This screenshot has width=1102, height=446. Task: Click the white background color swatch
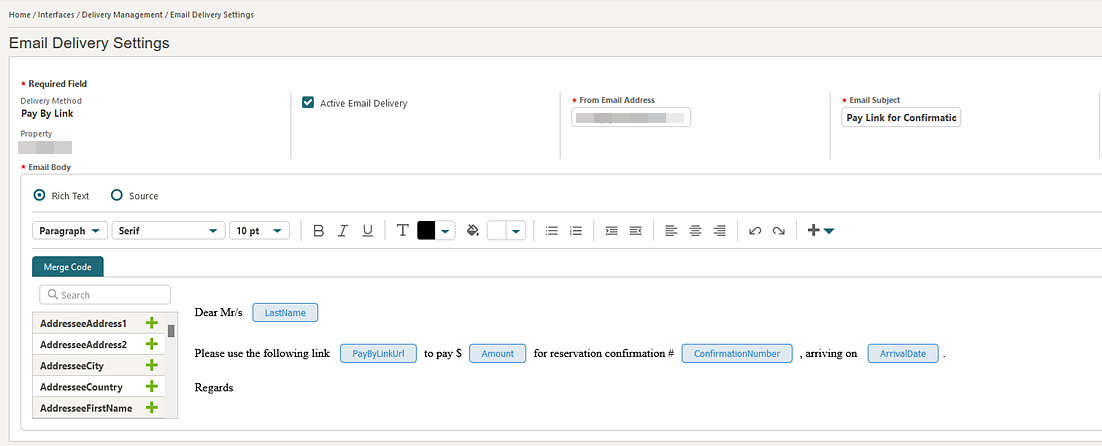coord(498,230)
